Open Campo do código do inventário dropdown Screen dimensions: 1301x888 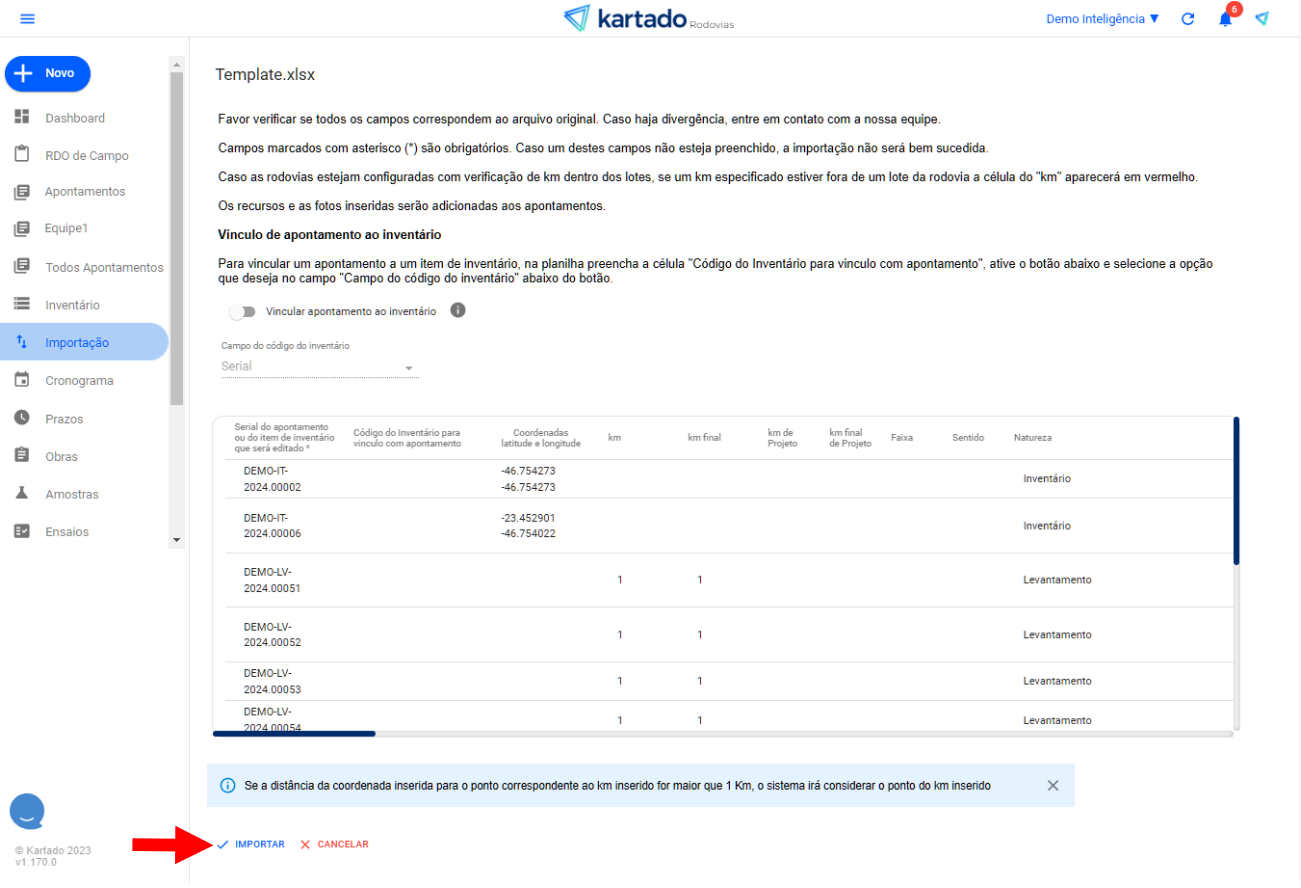(318, 367)
